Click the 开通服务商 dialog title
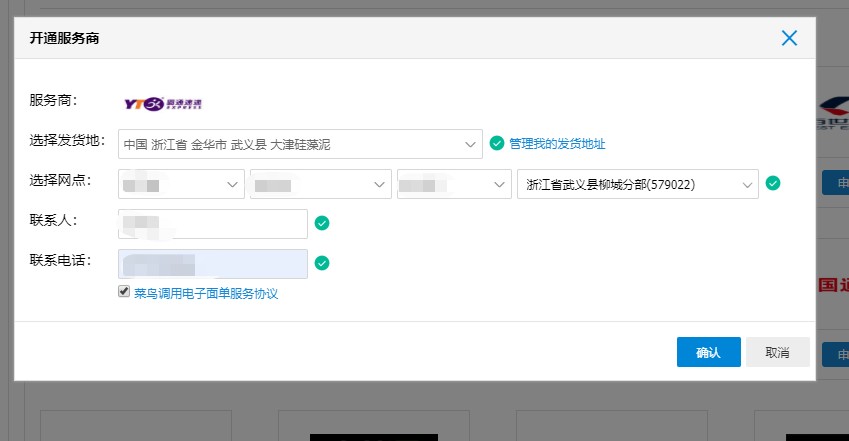This screenshot has width=849, height=441. (x=64, y=38)
